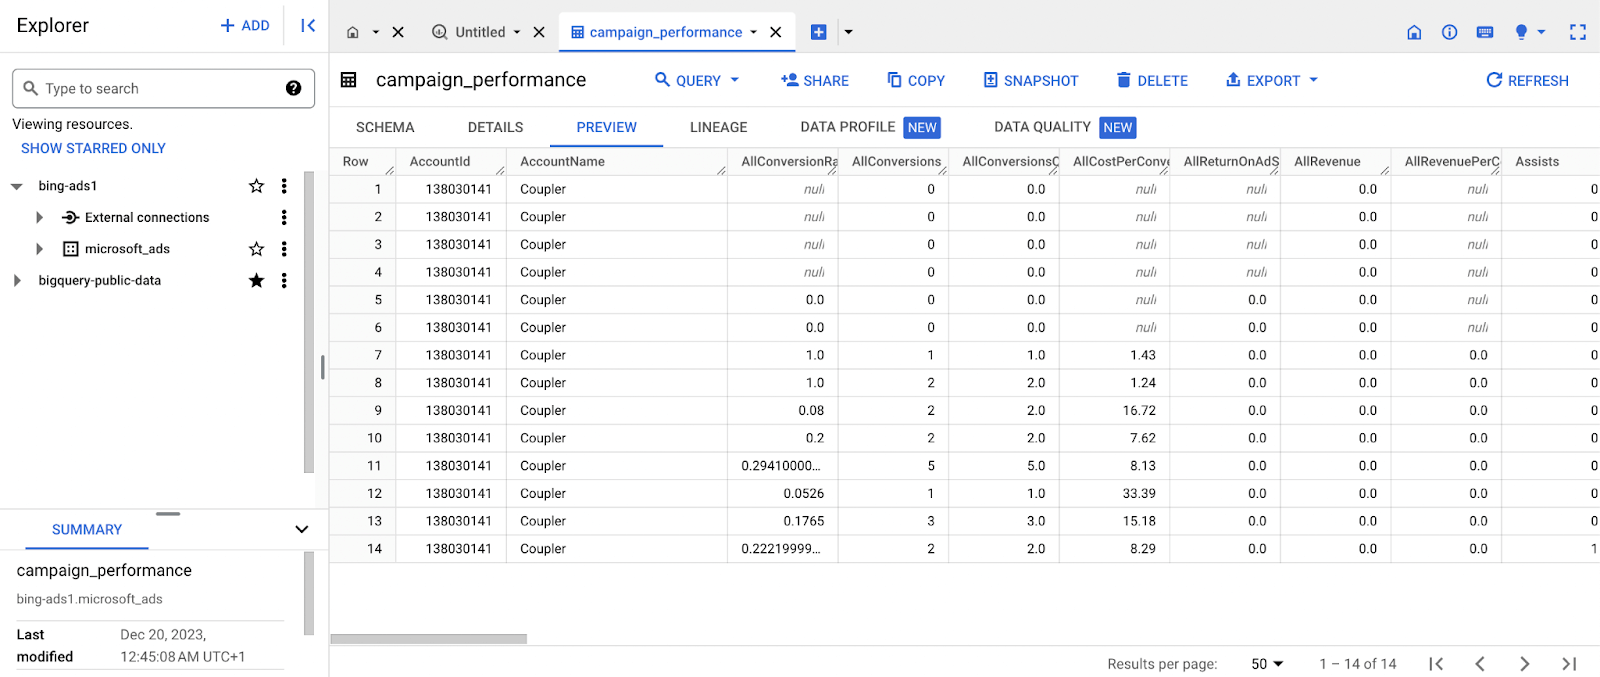Expand bigquery-public-data project

click(x=17, y=281)
